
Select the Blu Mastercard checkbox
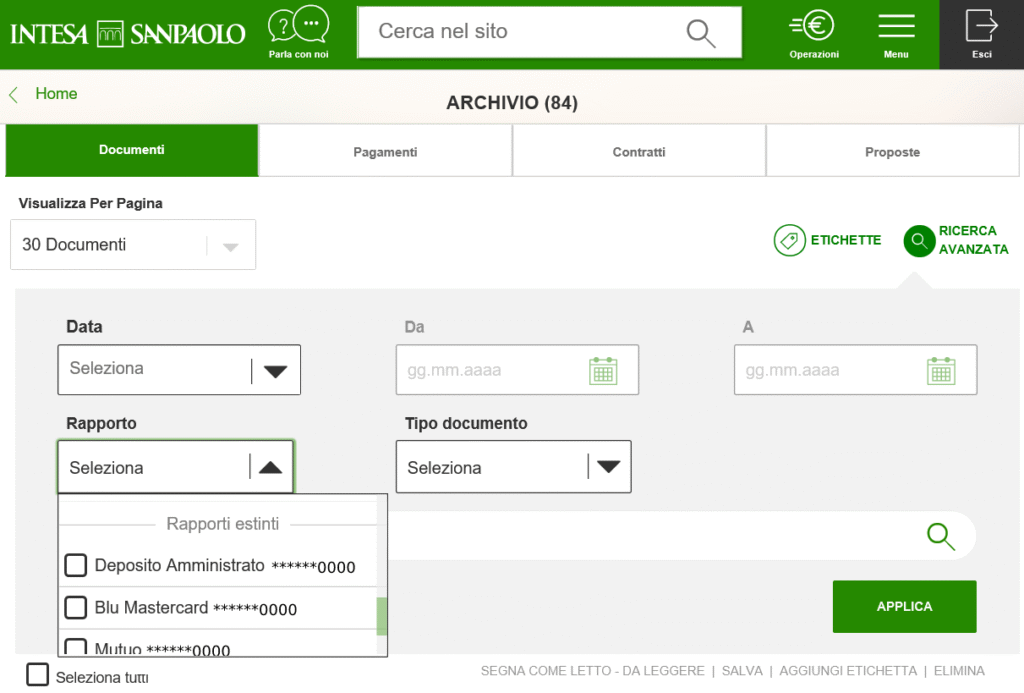pos(76,608)
